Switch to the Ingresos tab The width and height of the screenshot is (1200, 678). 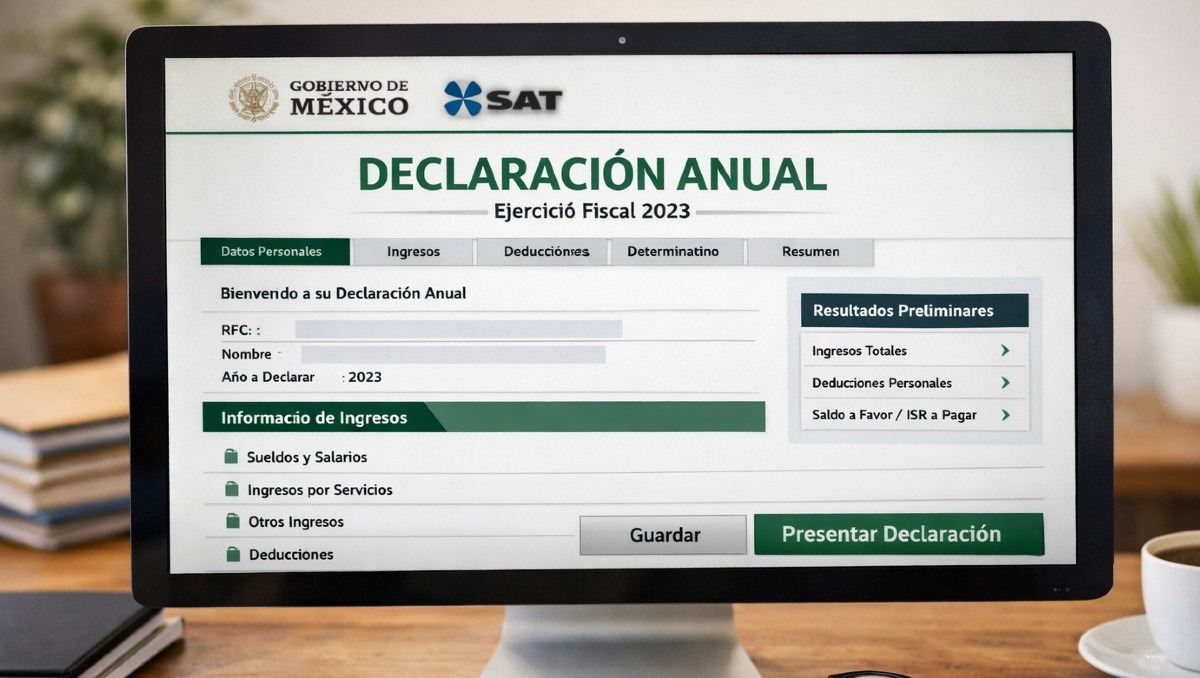pyautogui.click(x=413, y=251)
